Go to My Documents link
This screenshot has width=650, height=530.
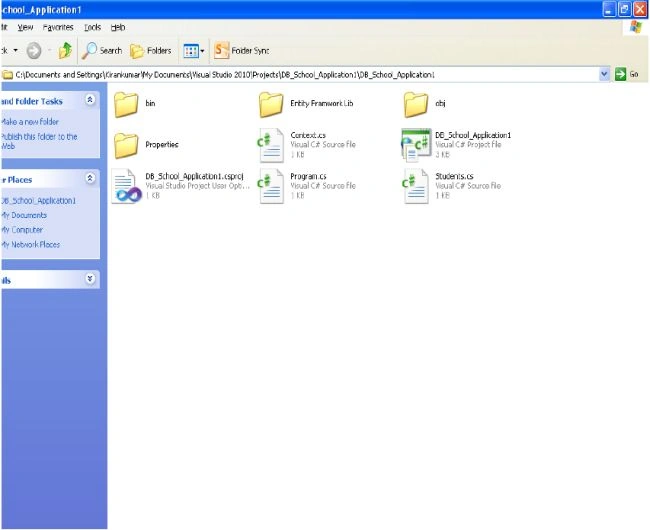tap(24, 215)
